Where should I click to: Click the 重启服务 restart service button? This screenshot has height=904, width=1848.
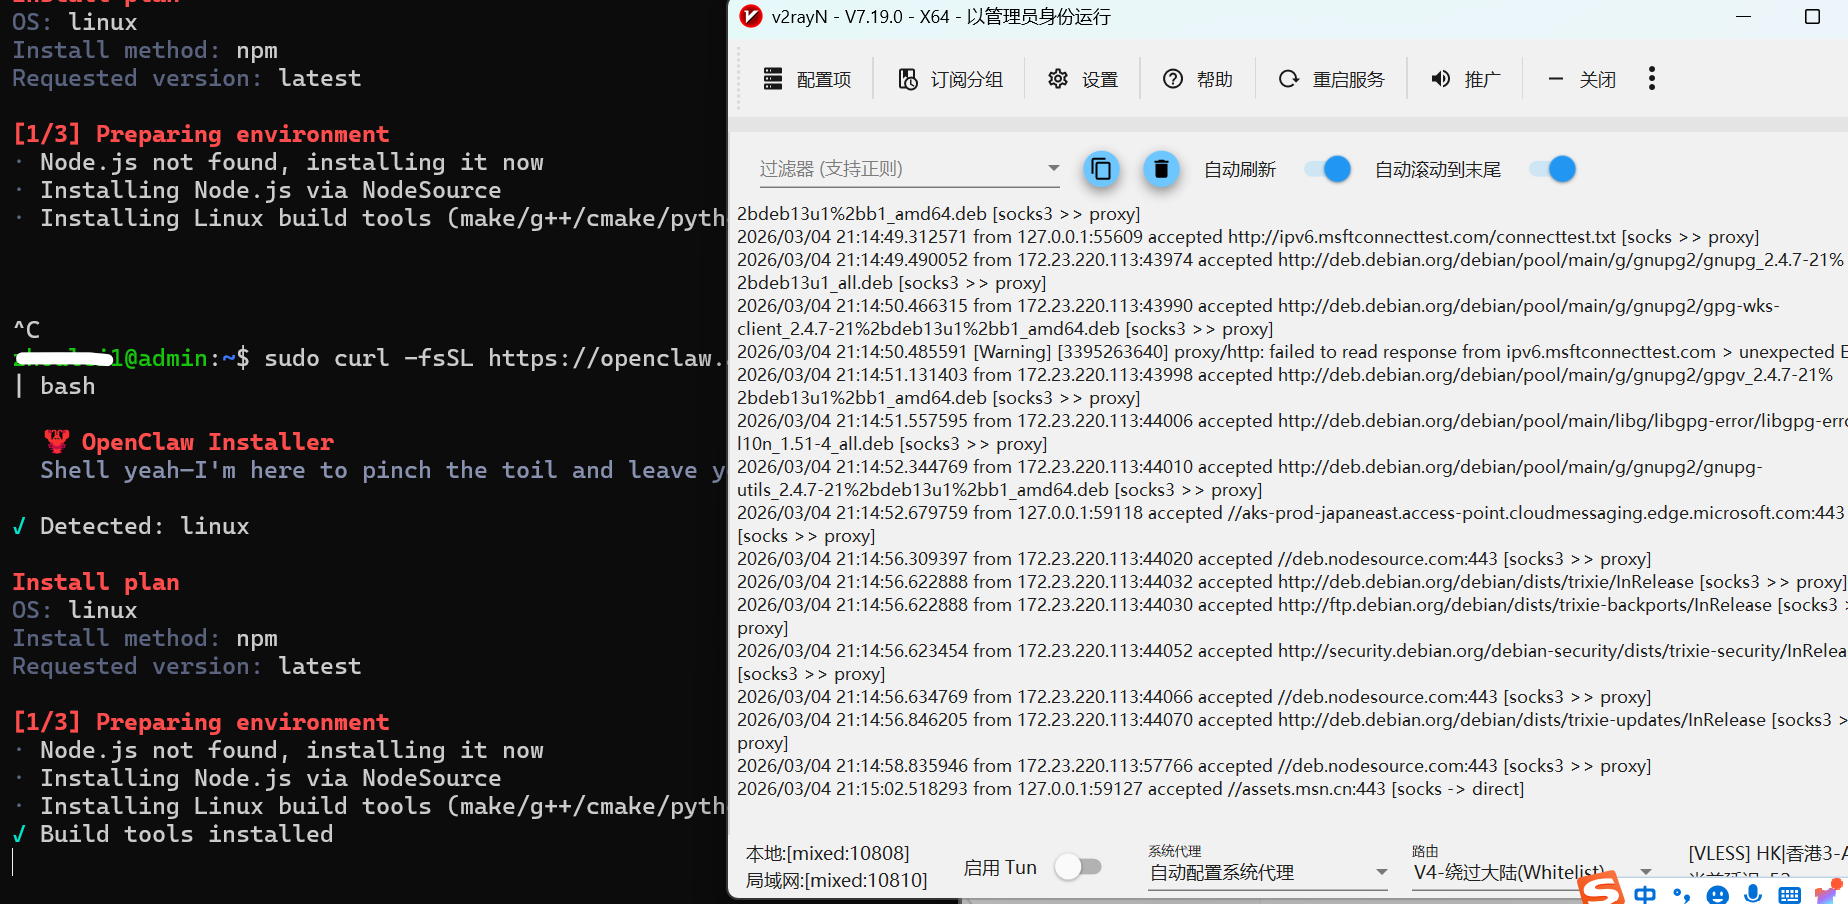click(1332, 79)
